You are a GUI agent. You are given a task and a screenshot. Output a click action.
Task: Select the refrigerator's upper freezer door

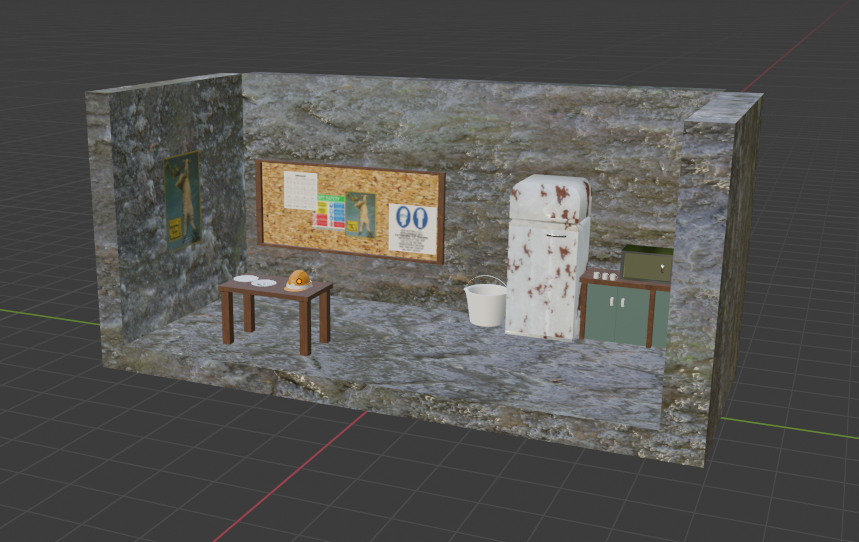(x=549, y=201)
